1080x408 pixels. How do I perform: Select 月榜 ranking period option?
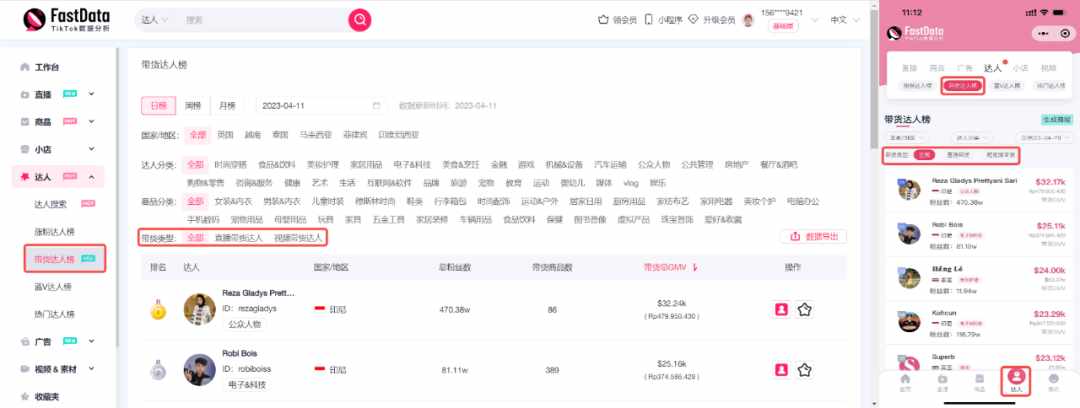227,105
